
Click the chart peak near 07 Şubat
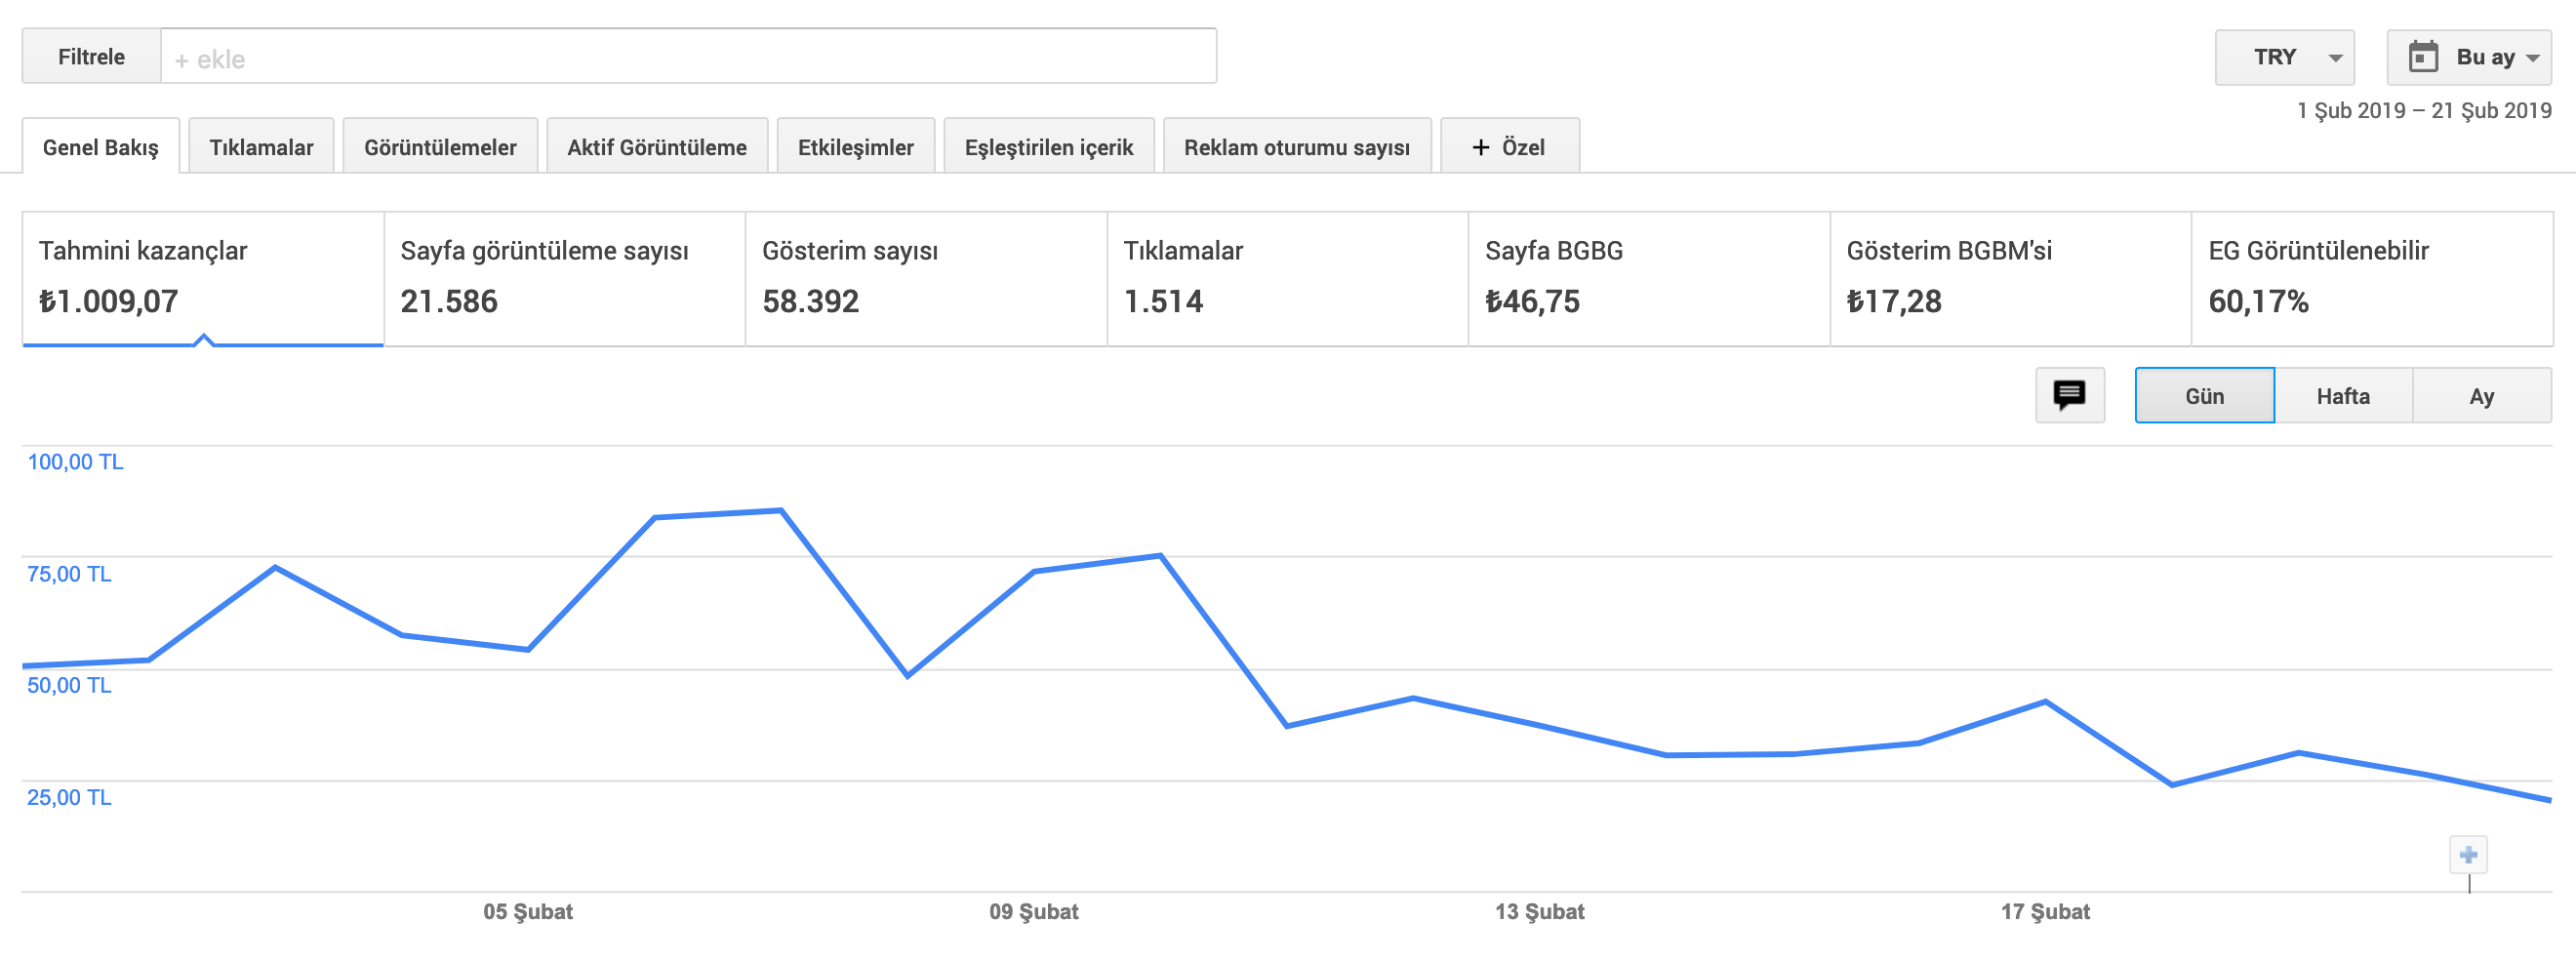(x=781, y=511)
